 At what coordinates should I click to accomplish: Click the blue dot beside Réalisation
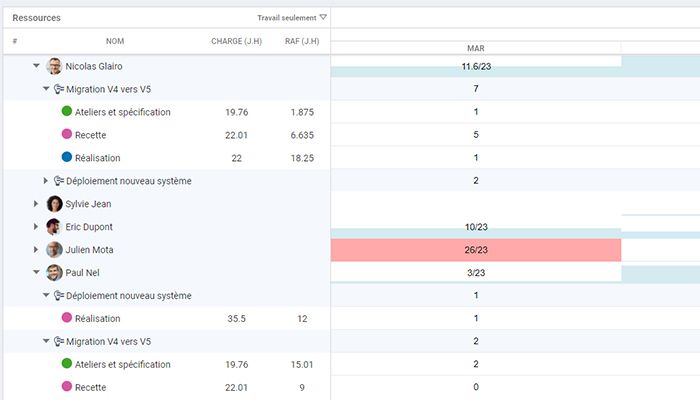tap(67, 158)
